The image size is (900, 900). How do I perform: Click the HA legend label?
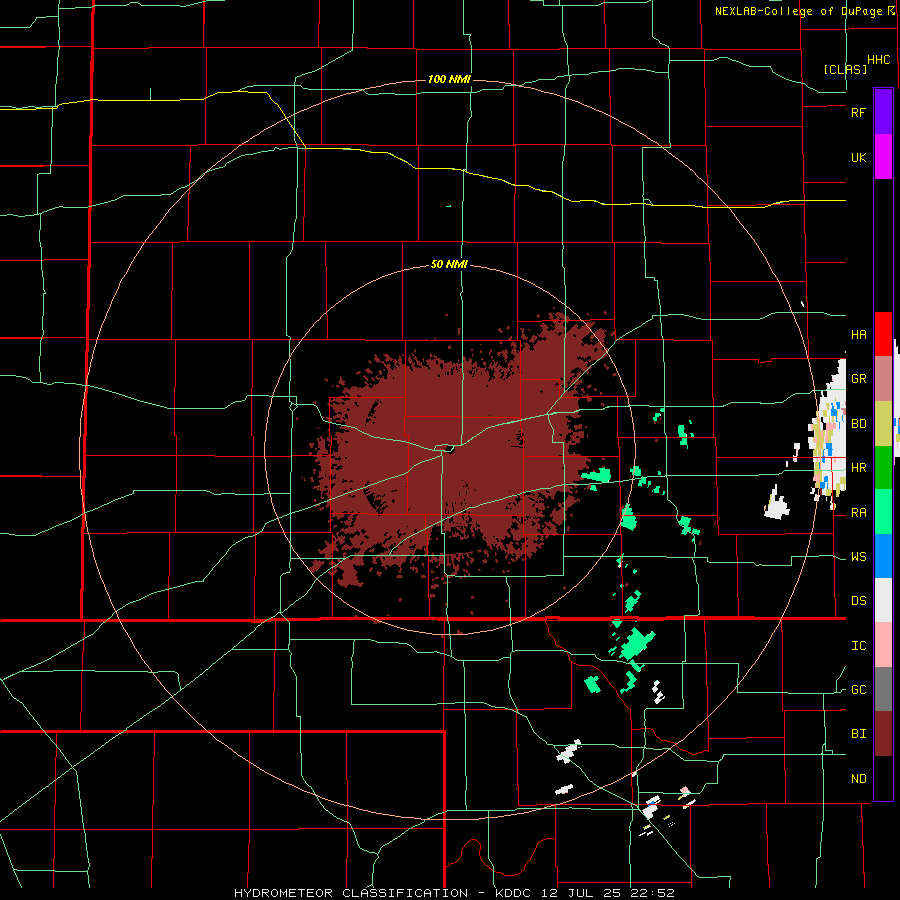tap(859, 335)
